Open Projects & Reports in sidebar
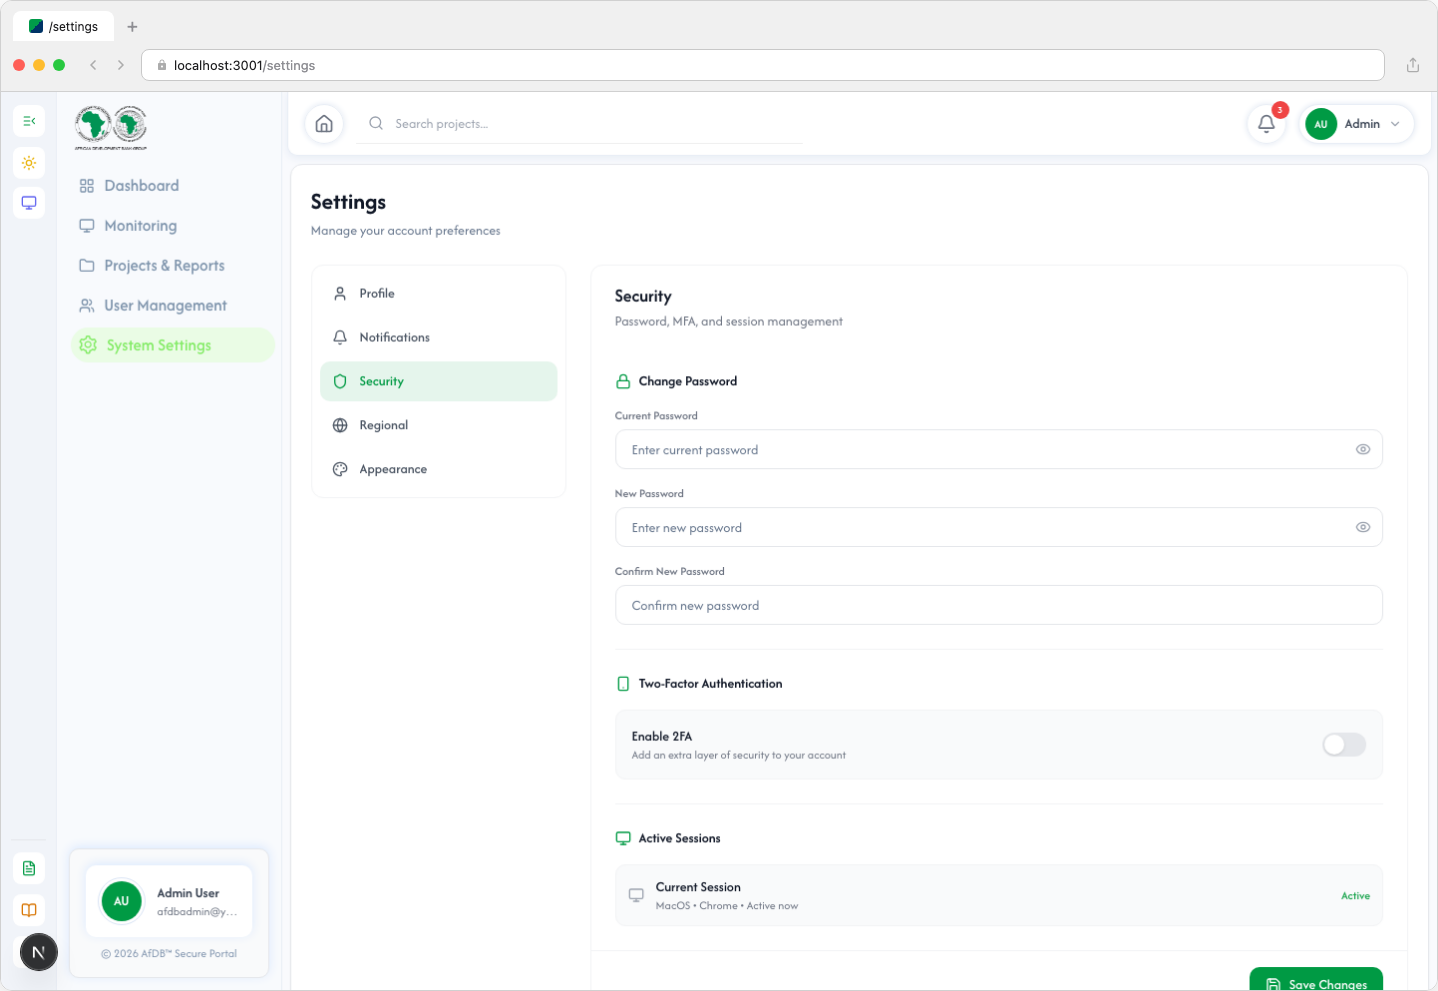1438x991 pixels. pos(172,265)
